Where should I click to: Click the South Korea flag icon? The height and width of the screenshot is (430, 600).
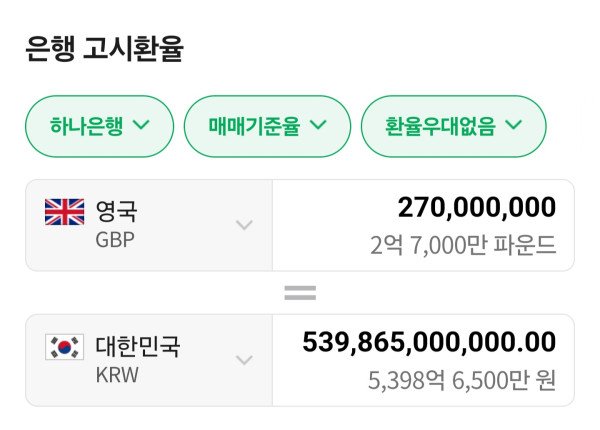click(x=65, y=347)
